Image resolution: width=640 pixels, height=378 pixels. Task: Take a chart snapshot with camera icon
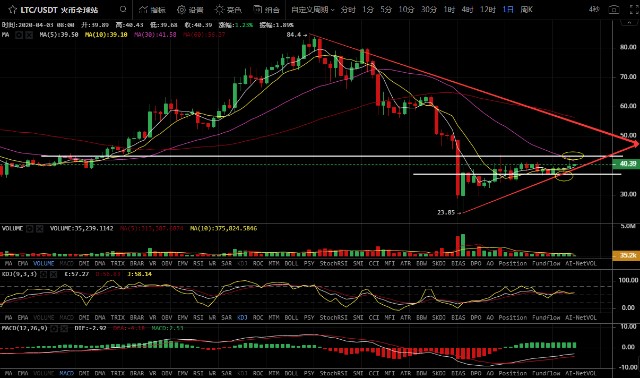(x=614, y=9)
